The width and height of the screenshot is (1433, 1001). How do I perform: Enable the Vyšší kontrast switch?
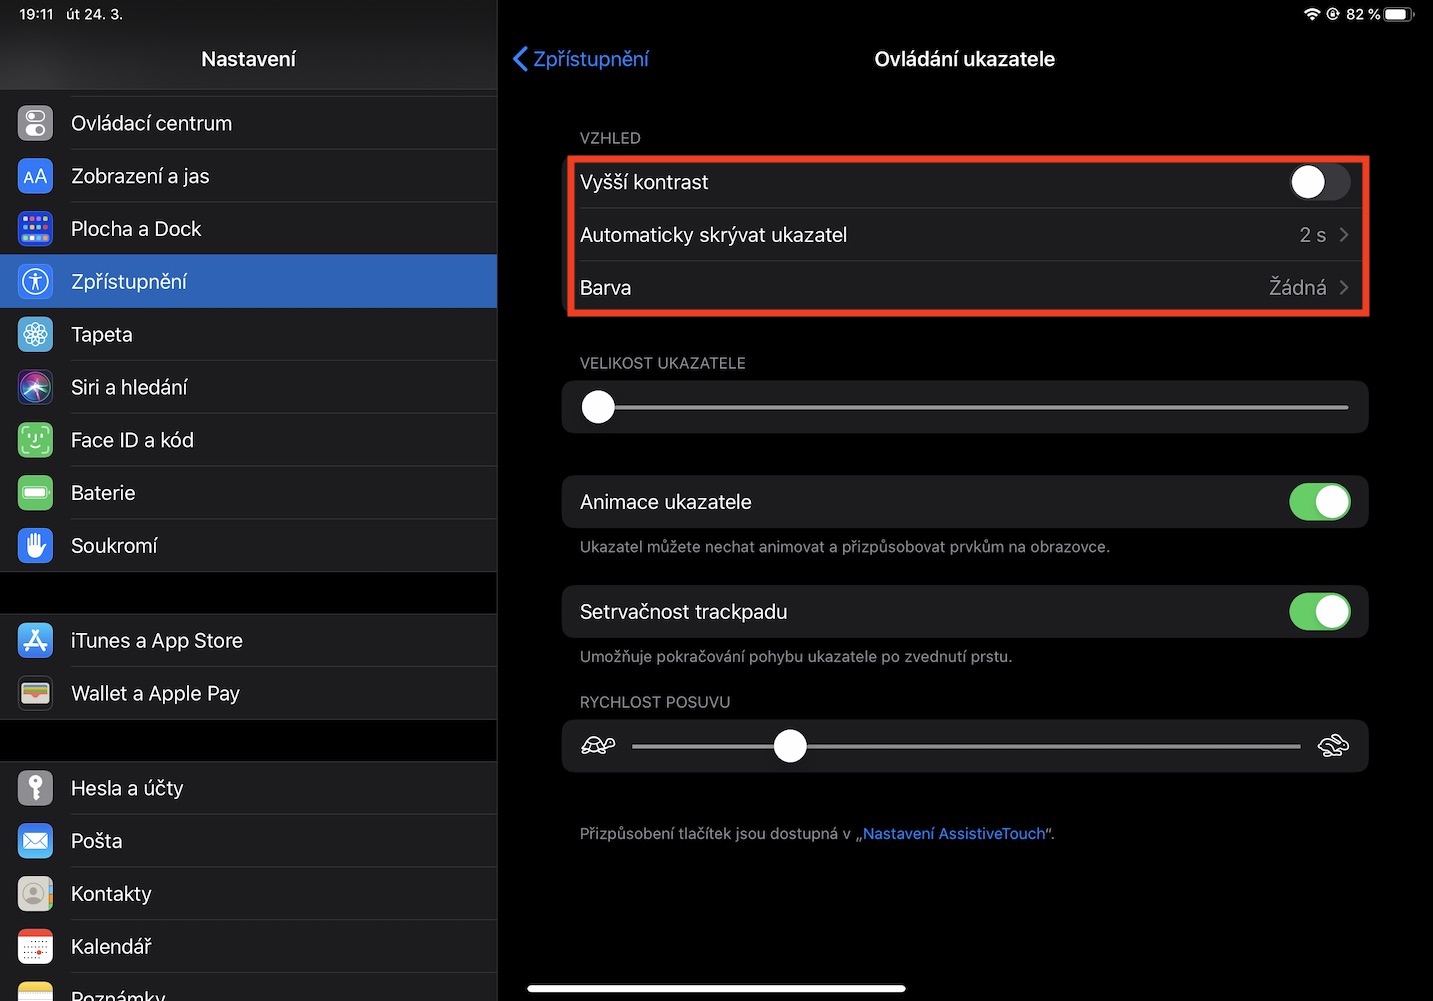coord(1319,182)
